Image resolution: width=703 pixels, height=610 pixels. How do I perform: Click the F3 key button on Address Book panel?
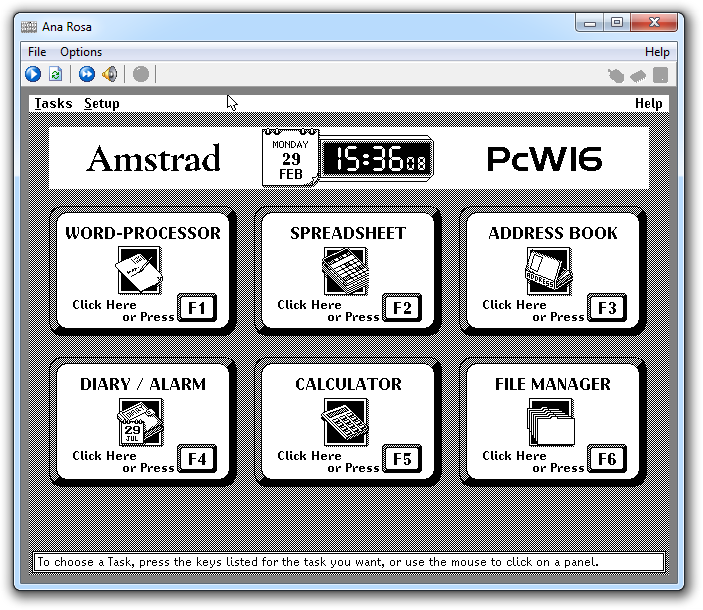(x=607, y=308)
